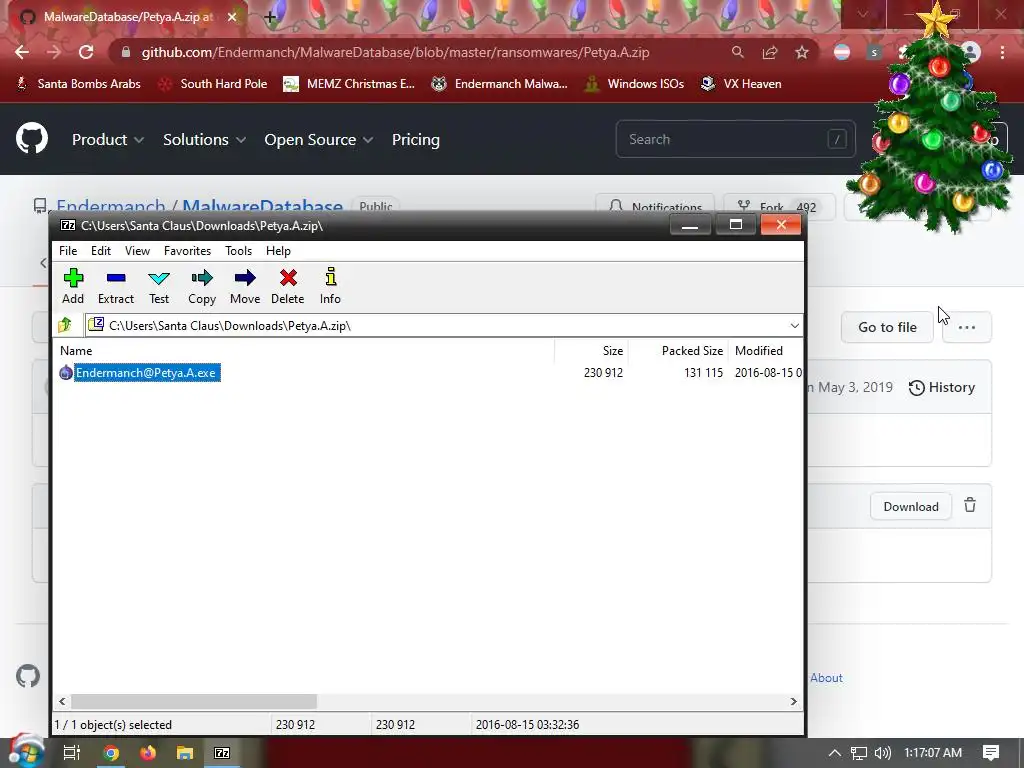Viewport: 1024px width, 768px height.
Task: Select the Copy toolbar icon
Action: point(202,286)
